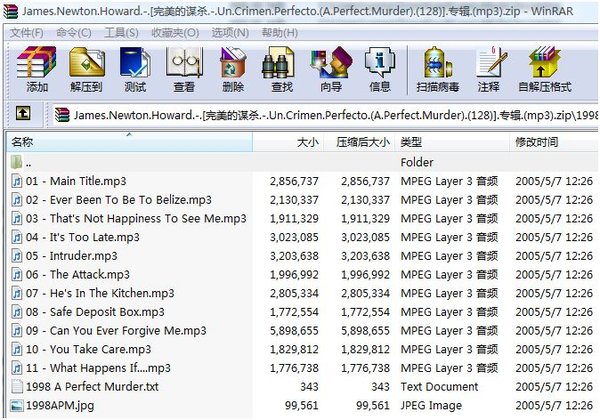Click the 自解压格式 (SFX) toolbar icon
Screen dimensions: 600x420
[x=545, y=70]
